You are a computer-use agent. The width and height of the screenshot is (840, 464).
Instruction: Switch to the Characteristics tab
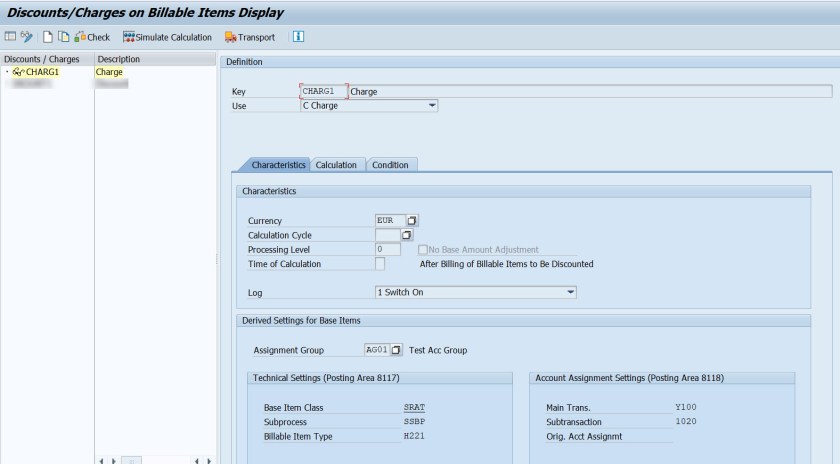[x=278, y=165]
